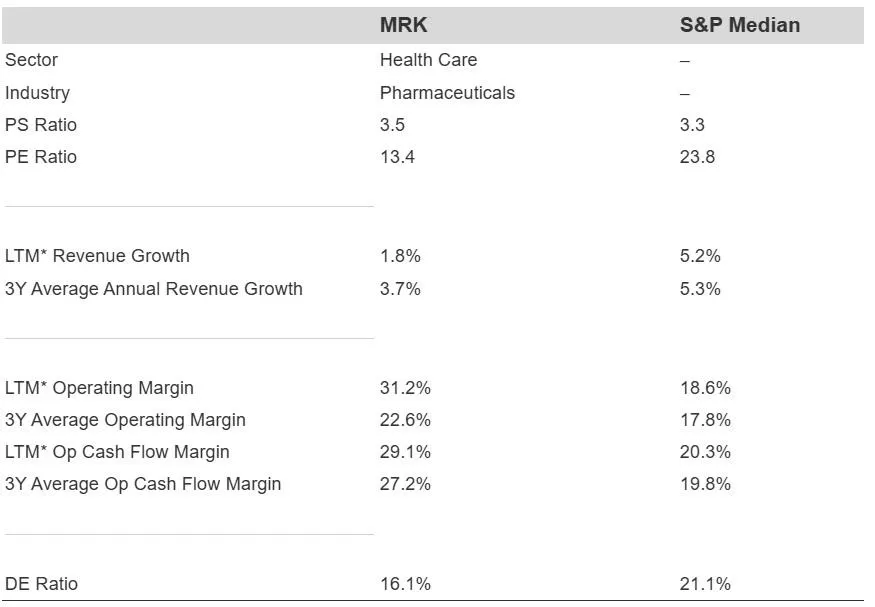Select MRK's 1.8% revenue growth value
Image resolution: width=875 pixels, height=607 pixels.
400,256
